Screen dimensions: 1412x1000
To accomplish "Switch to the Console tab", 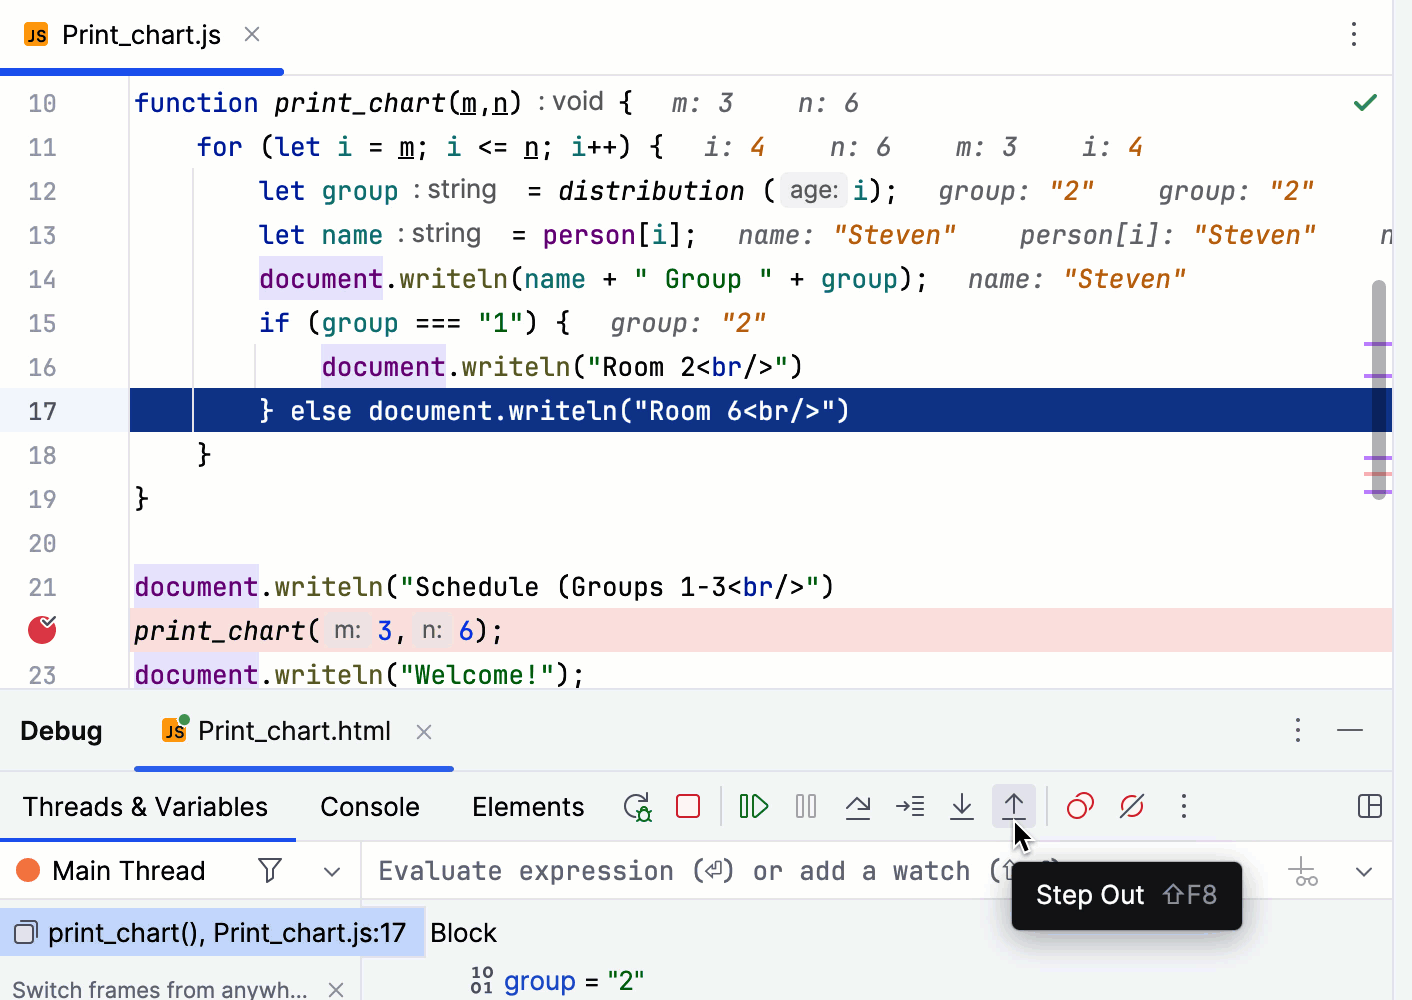I will click(369, 807).
